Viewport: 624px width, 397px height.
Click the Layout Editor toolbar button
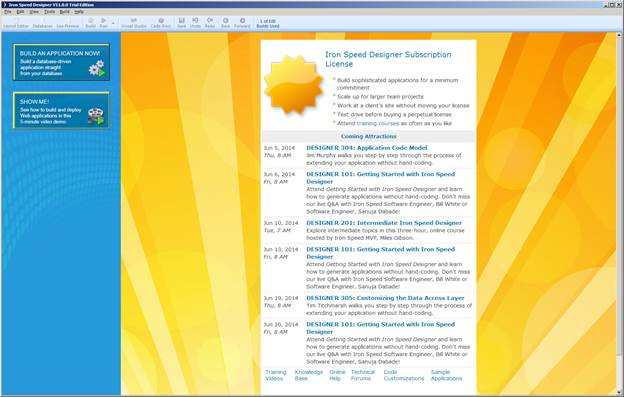point(16,23)
